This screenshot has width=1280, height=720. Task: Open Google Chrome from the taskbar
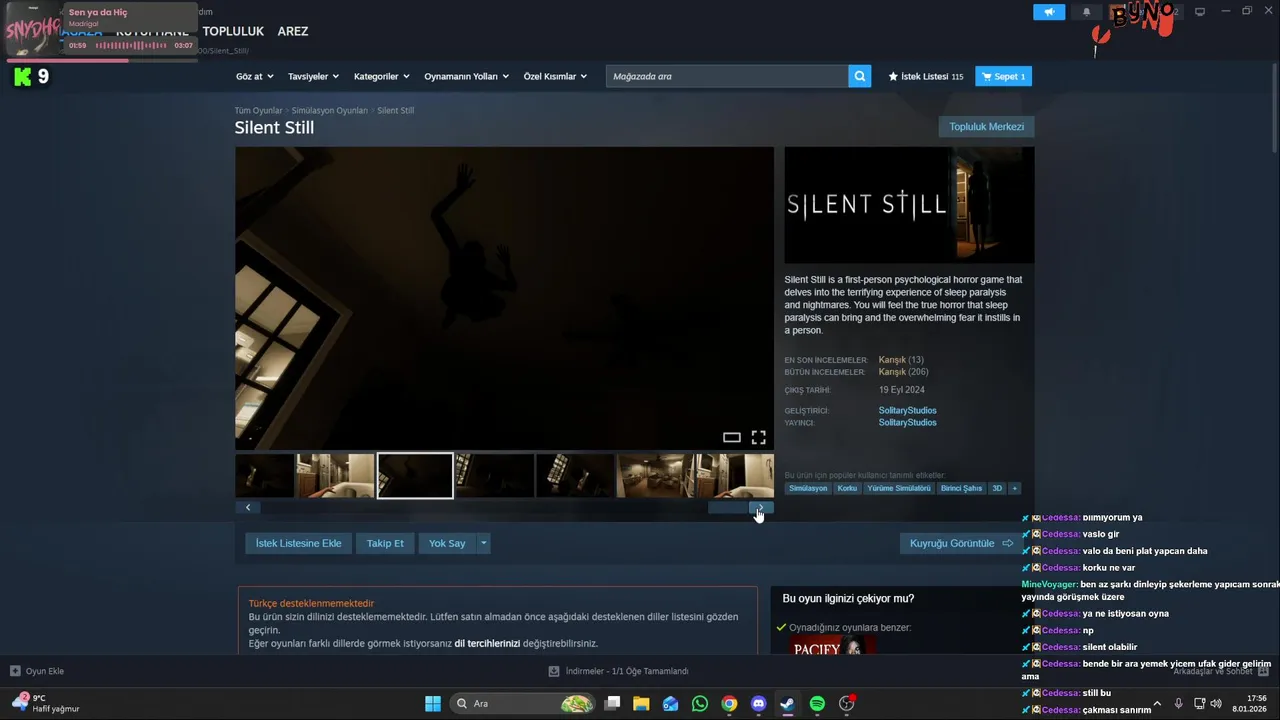(729, 703)
